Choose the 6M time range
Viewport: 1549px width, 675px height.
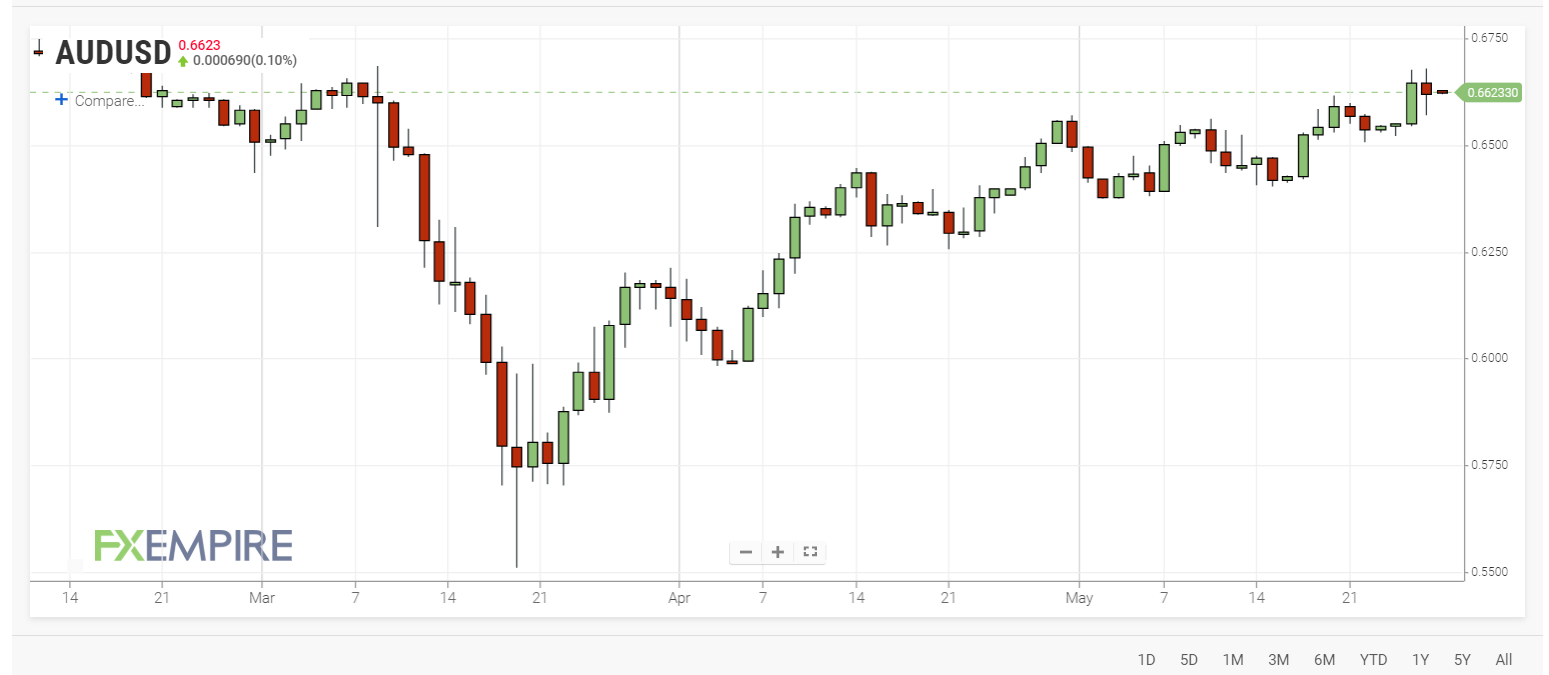pyautogui.click(x=1324, y=659)
